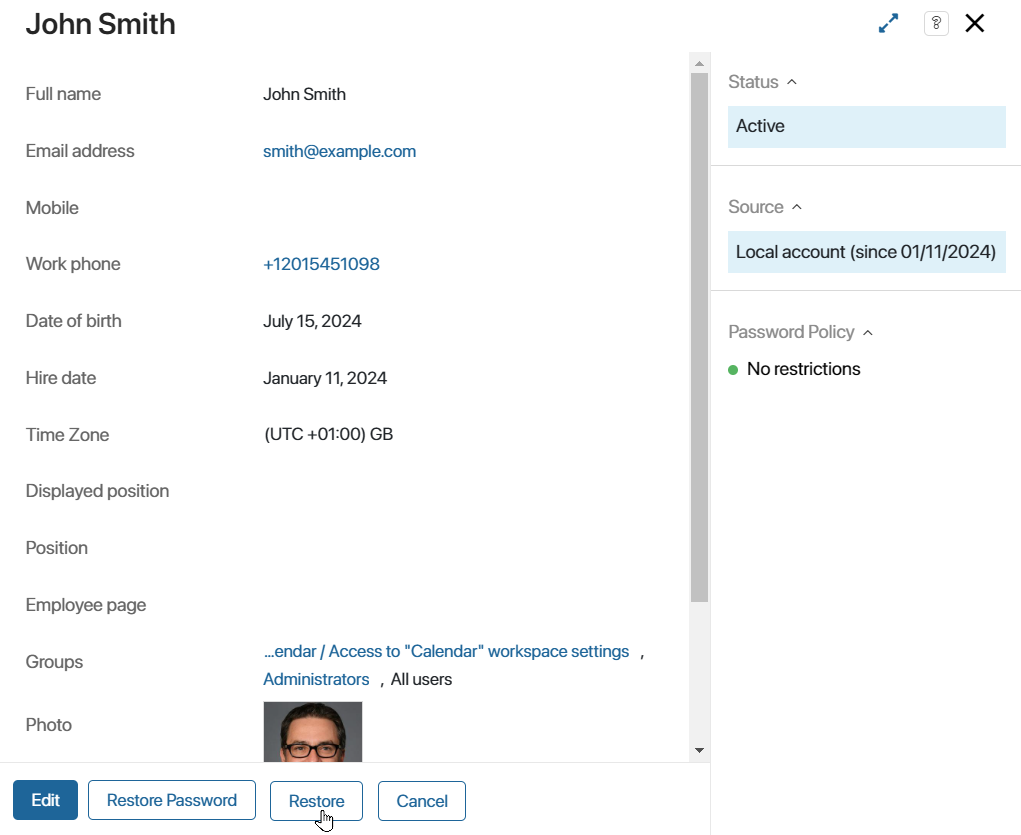Open the Administrators group link
Image resolution: width=1021 pixels, height=835 pixels.
316,679
